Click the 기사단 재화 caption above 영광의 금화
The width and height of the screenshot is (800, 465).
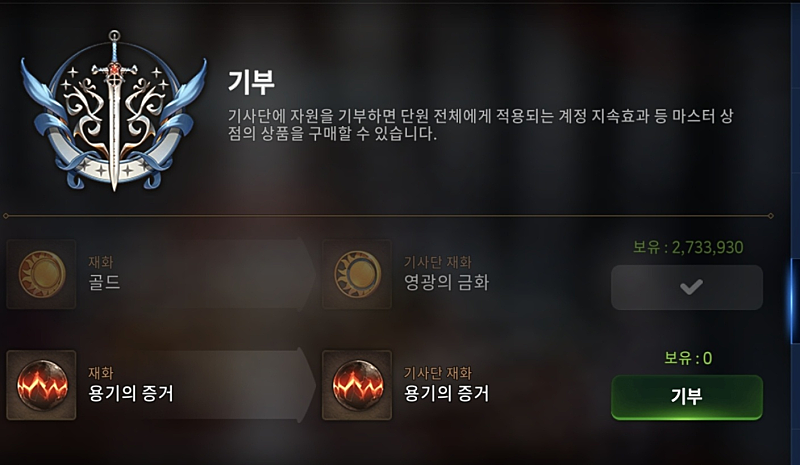pos(438,262)
